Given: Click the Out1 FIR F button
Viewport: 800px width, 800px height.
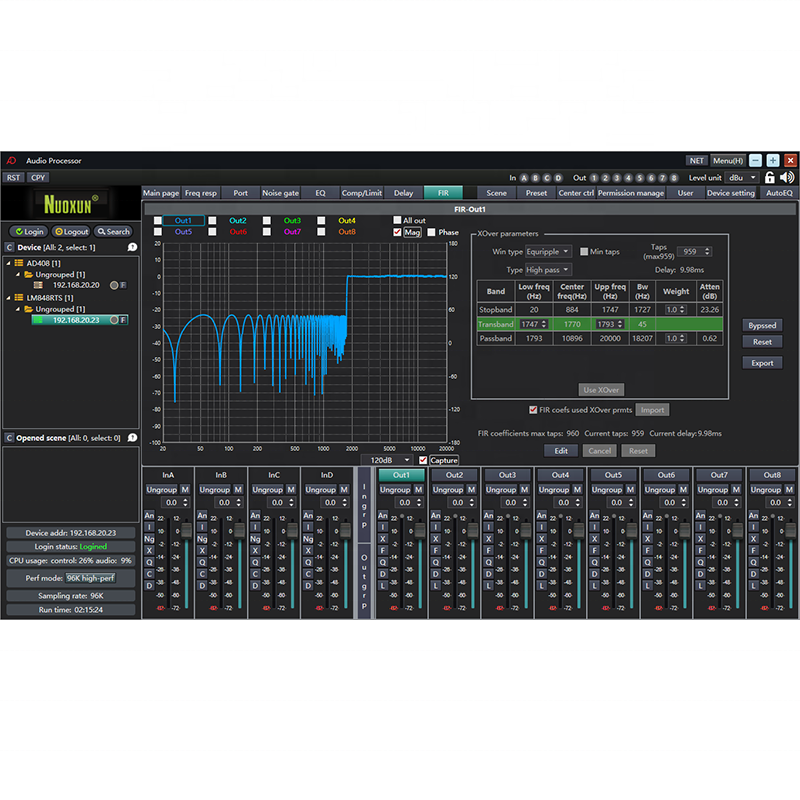Looking at the screenshot, I should click(383, 551).
